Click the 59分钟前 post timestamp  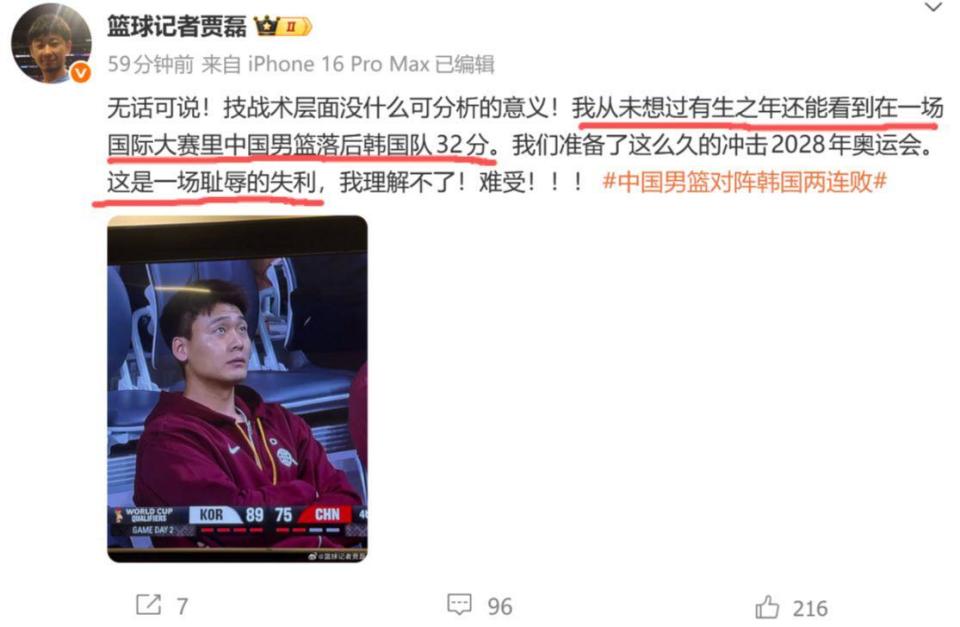(151, 64)
